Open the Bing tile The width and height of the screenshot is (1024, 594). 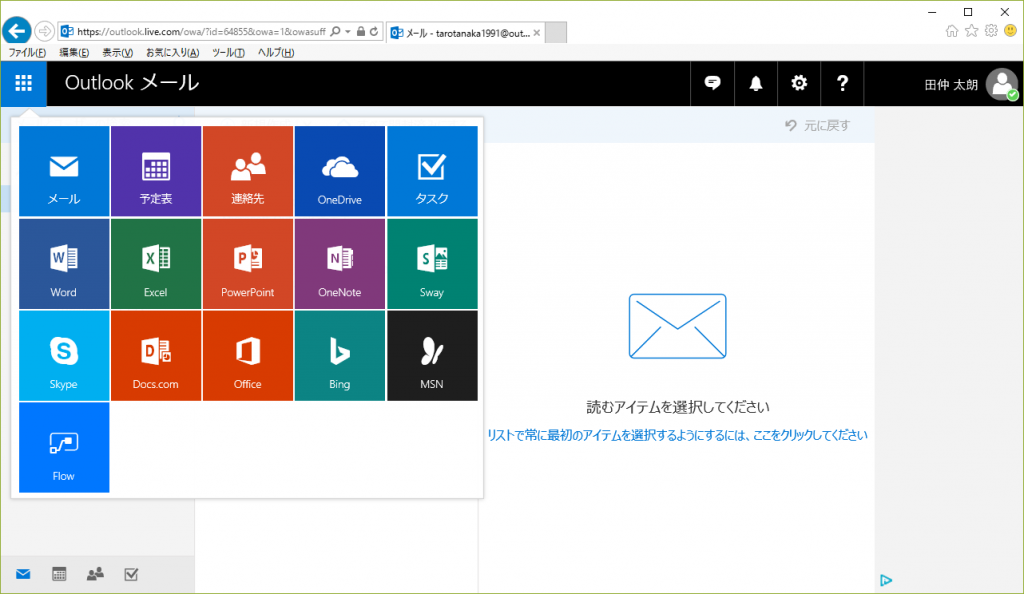pos(340,356)
